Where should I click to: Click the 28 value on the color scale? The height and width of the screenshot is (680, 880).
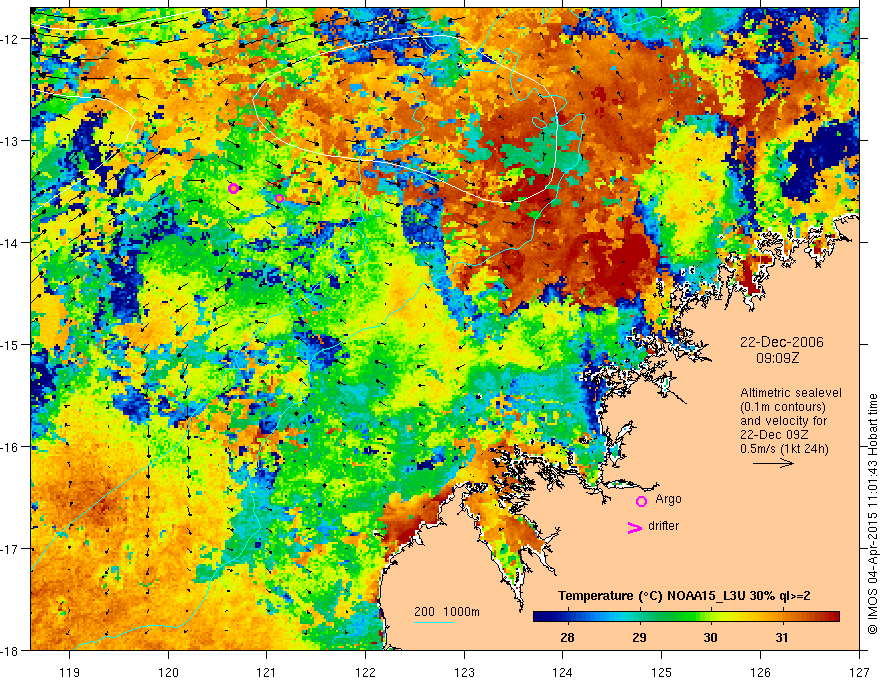(x=567, y=637)
